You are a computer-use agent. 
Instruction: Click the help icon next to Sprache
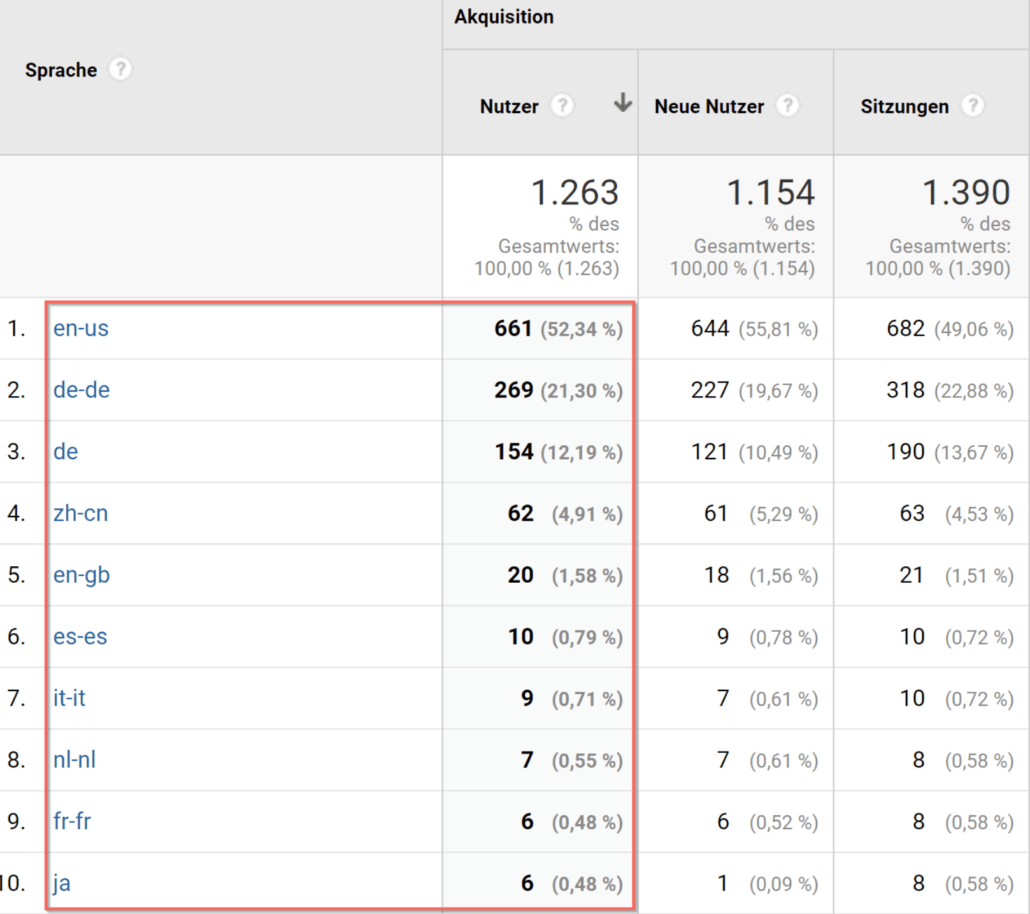point(120,69)
